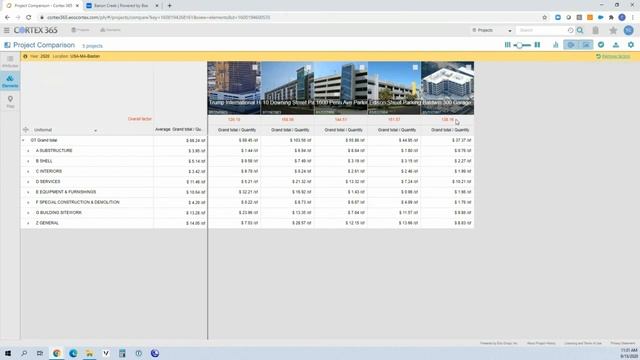Viewport: 640px width, 360px height.
Task: Toggle the second highlighted image view button
Action: (x=586, y=45)
